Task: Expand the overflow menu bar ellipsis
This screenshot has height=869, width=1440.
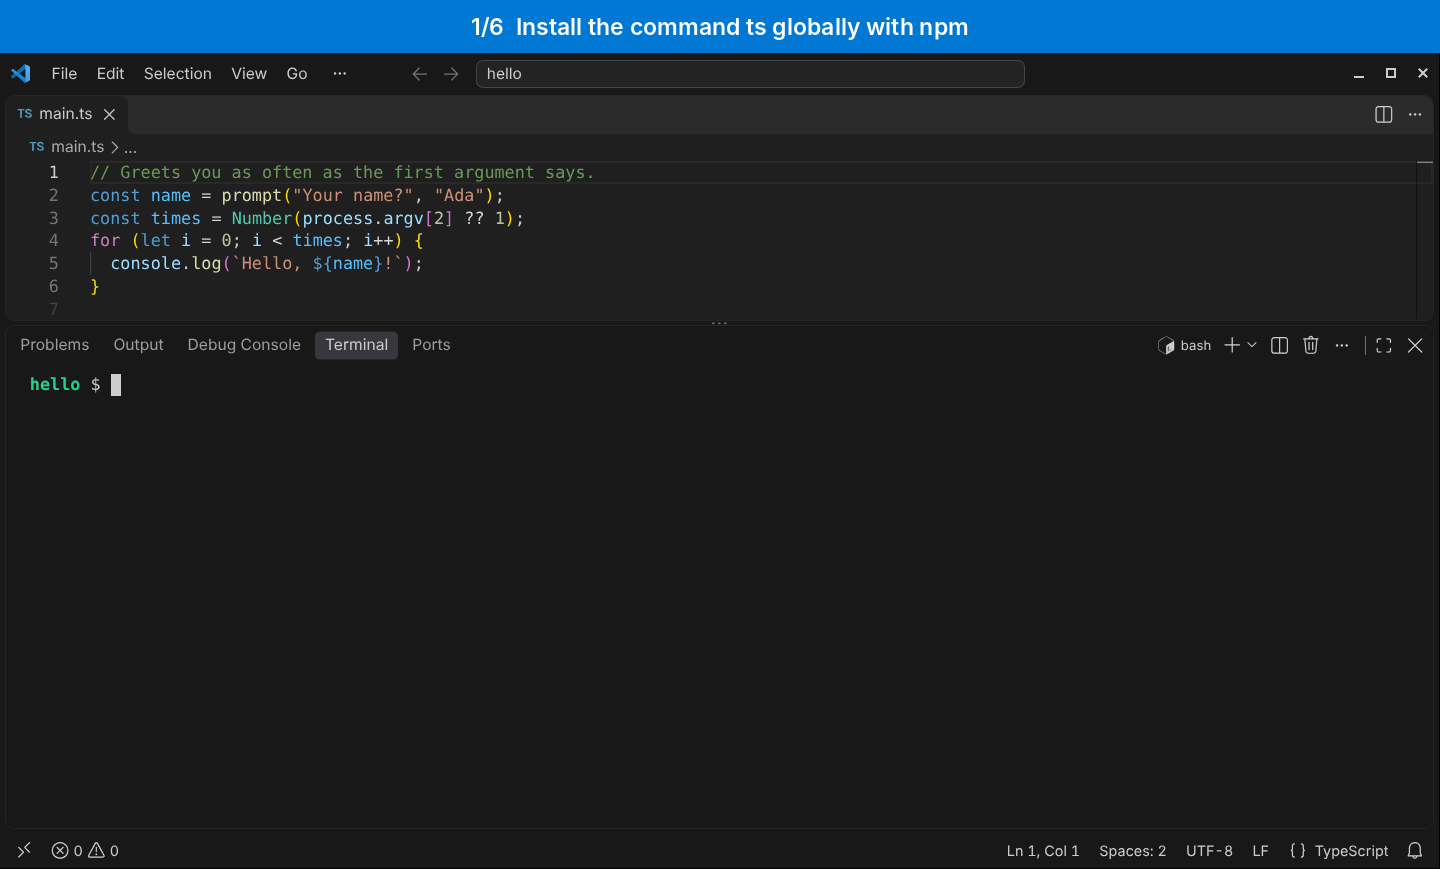Action: coord(340,73)
